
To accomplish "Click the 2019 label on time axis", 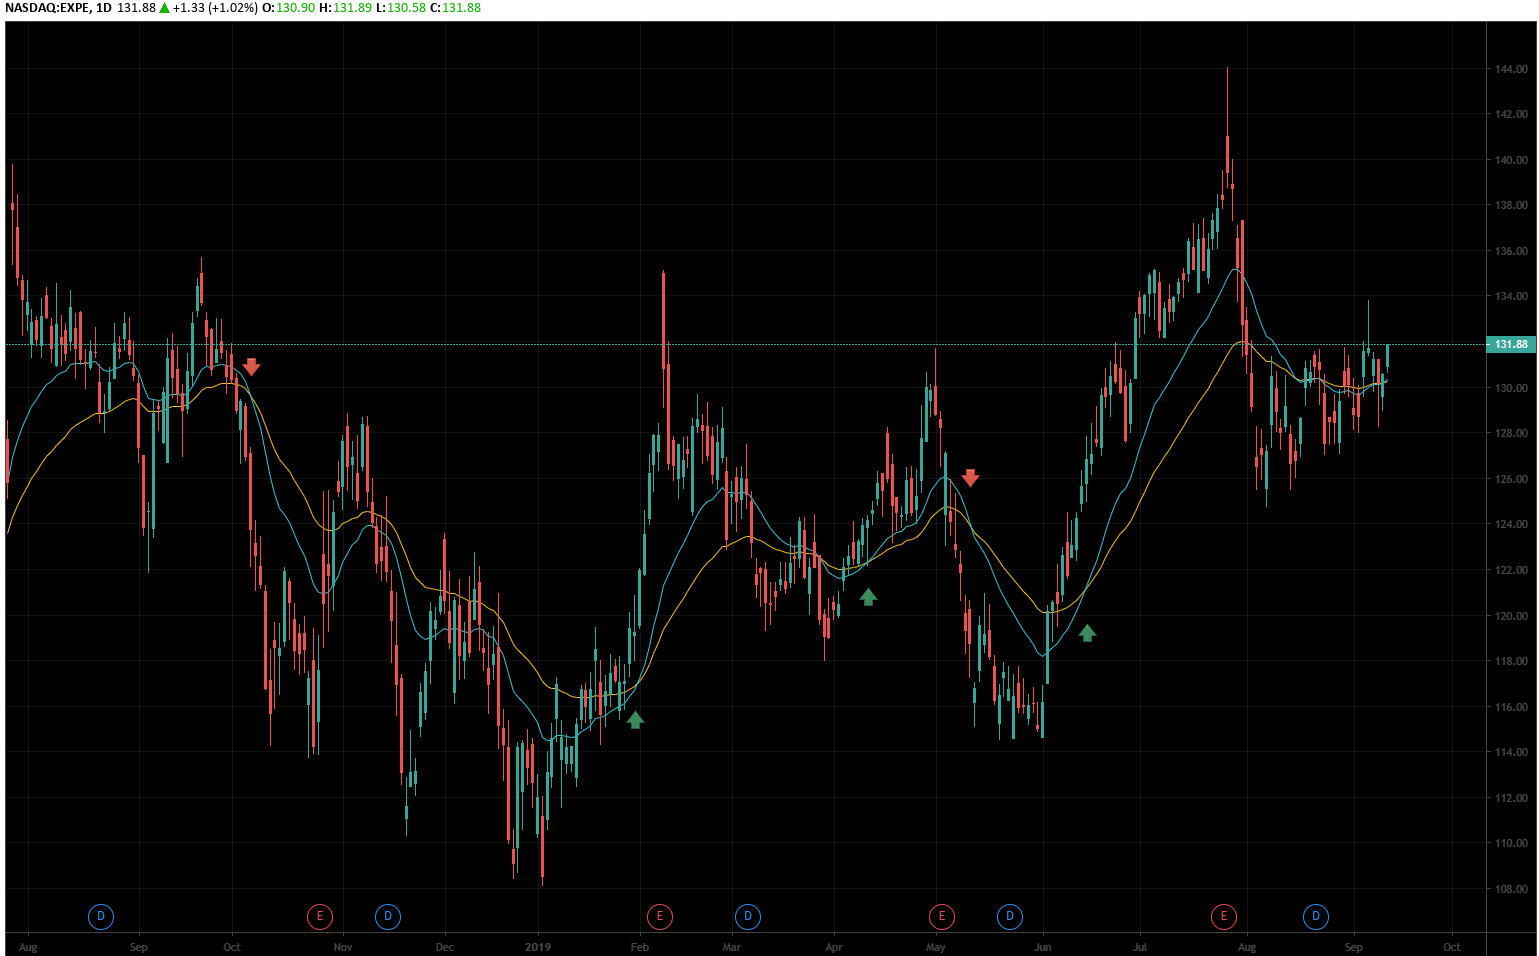I will pos(538,947).
